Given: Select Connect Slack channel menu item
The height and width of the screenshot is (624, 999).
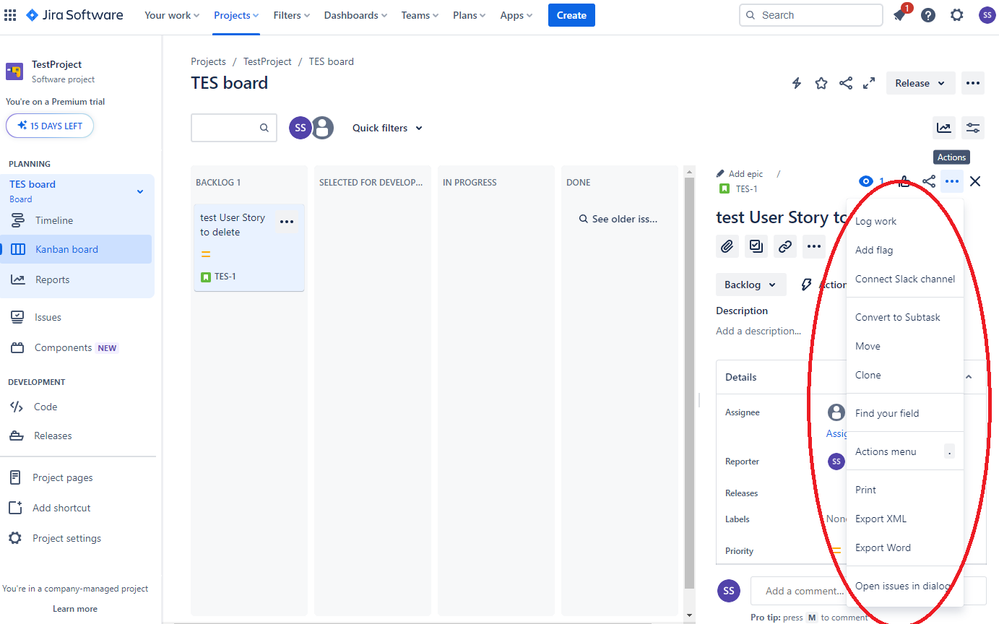Looking at the screenshot, I should tap(905, 279).
